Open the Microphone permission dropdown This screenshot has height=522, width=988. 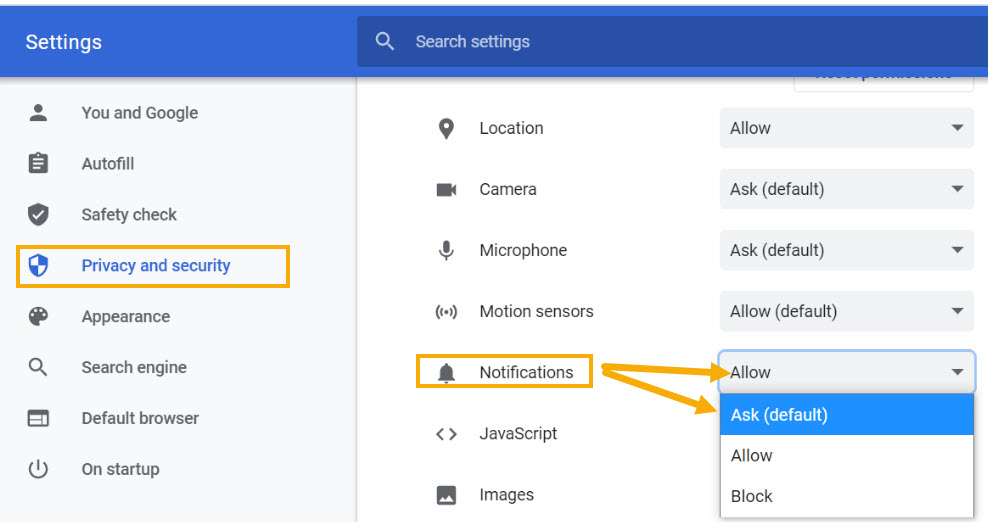[x=846, y=250]
